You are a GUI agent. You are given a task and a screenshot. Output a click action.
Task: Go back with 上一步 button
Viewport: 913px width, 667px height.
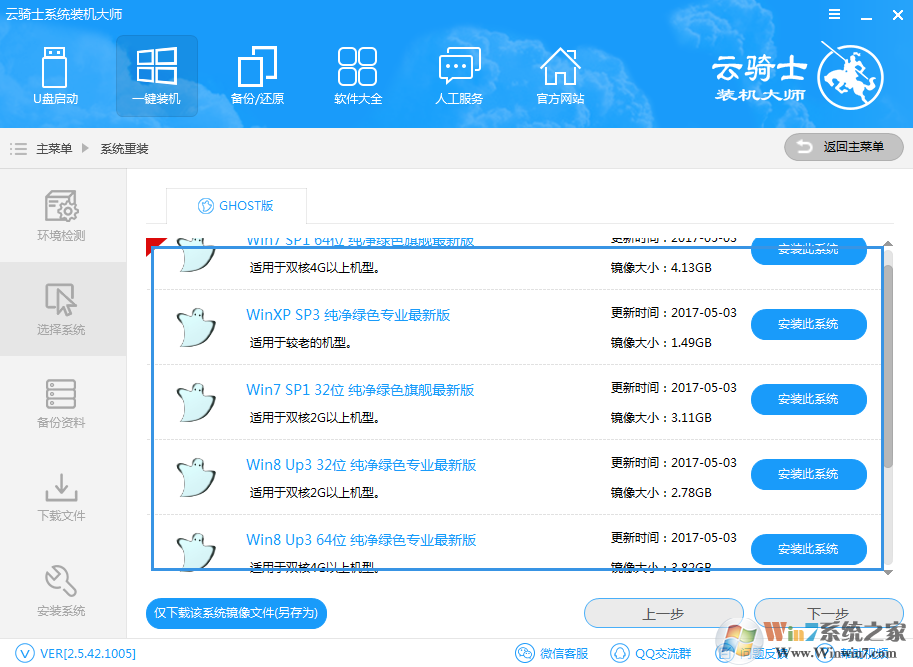click(663, 614)
